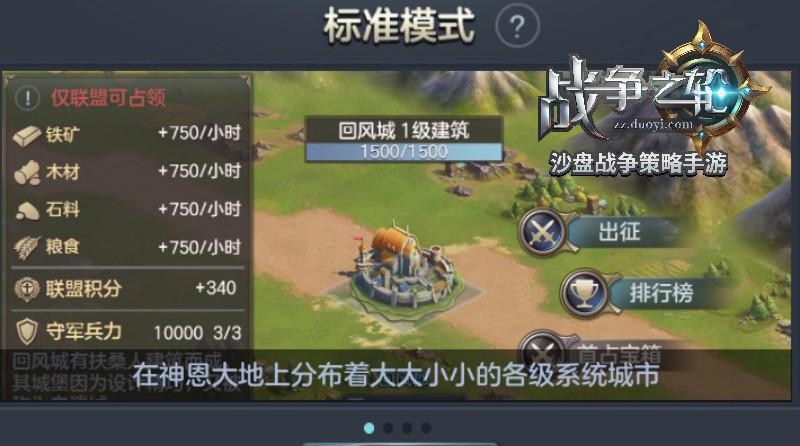Viewport: 800px width, 446px height.
Task: Click the 1500/1500 durability bar
Action: (404, 152)
